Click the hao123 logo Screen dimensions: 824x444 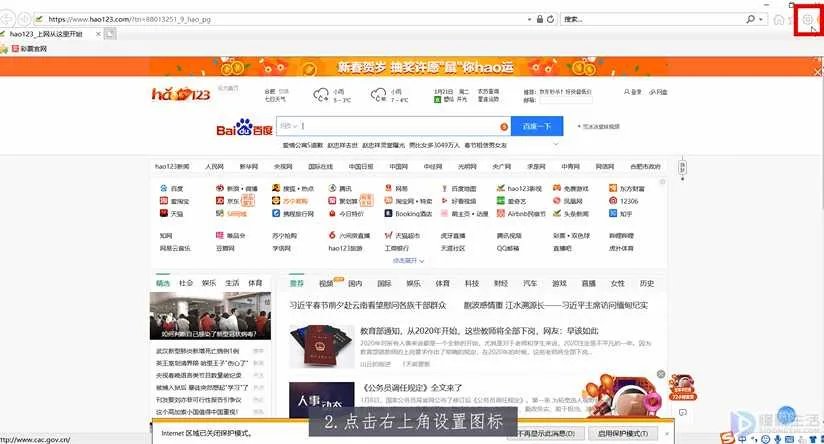click(181, 94)
